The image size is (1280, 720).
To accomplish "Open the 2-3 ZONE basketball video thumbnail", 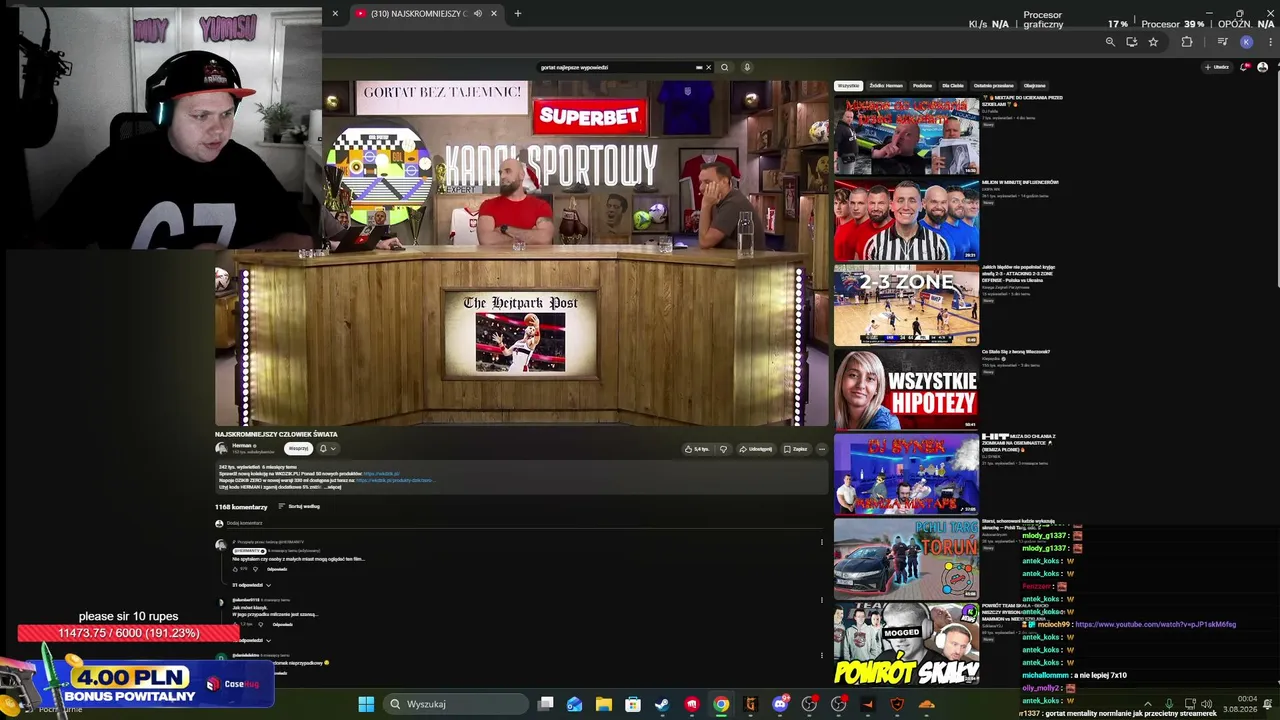I will [x=906, y=304].
